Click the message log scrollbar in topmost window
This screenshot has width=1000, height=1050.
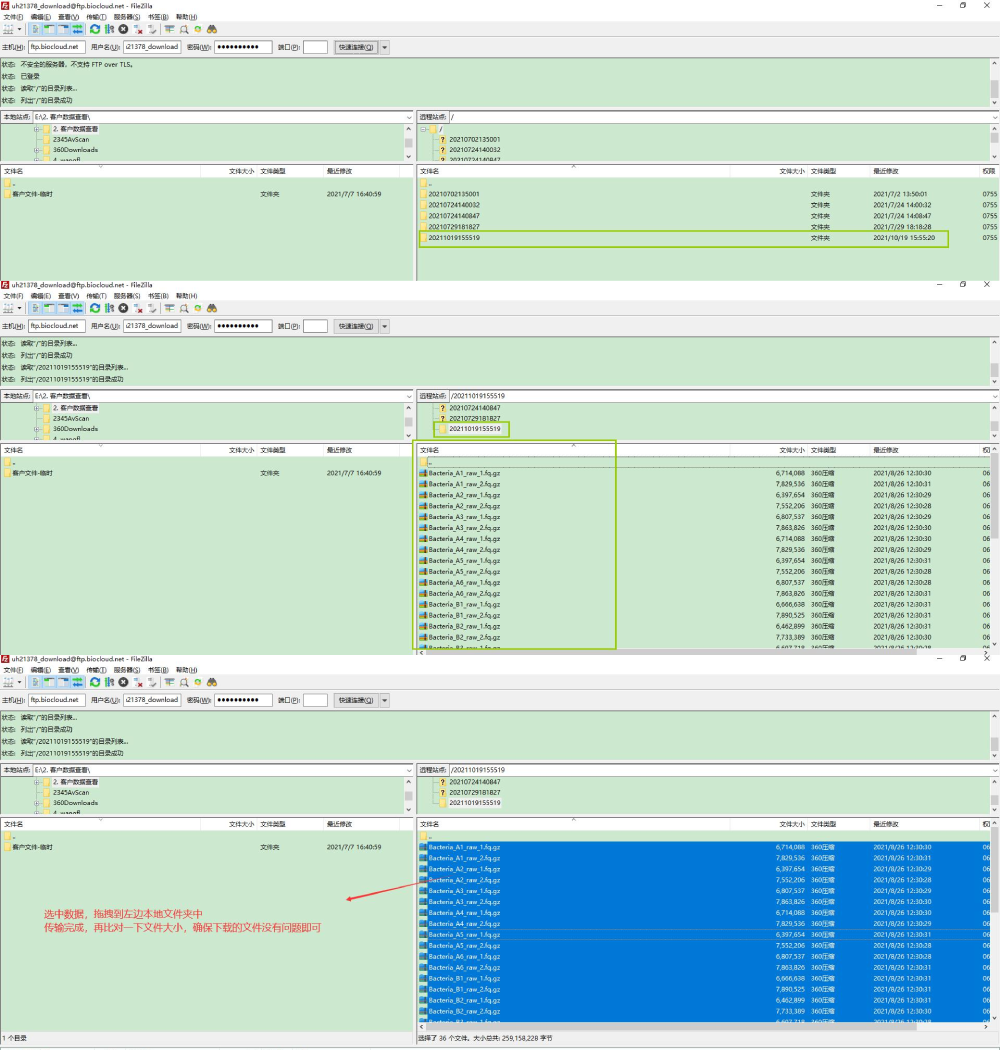[x=994, y=82]
